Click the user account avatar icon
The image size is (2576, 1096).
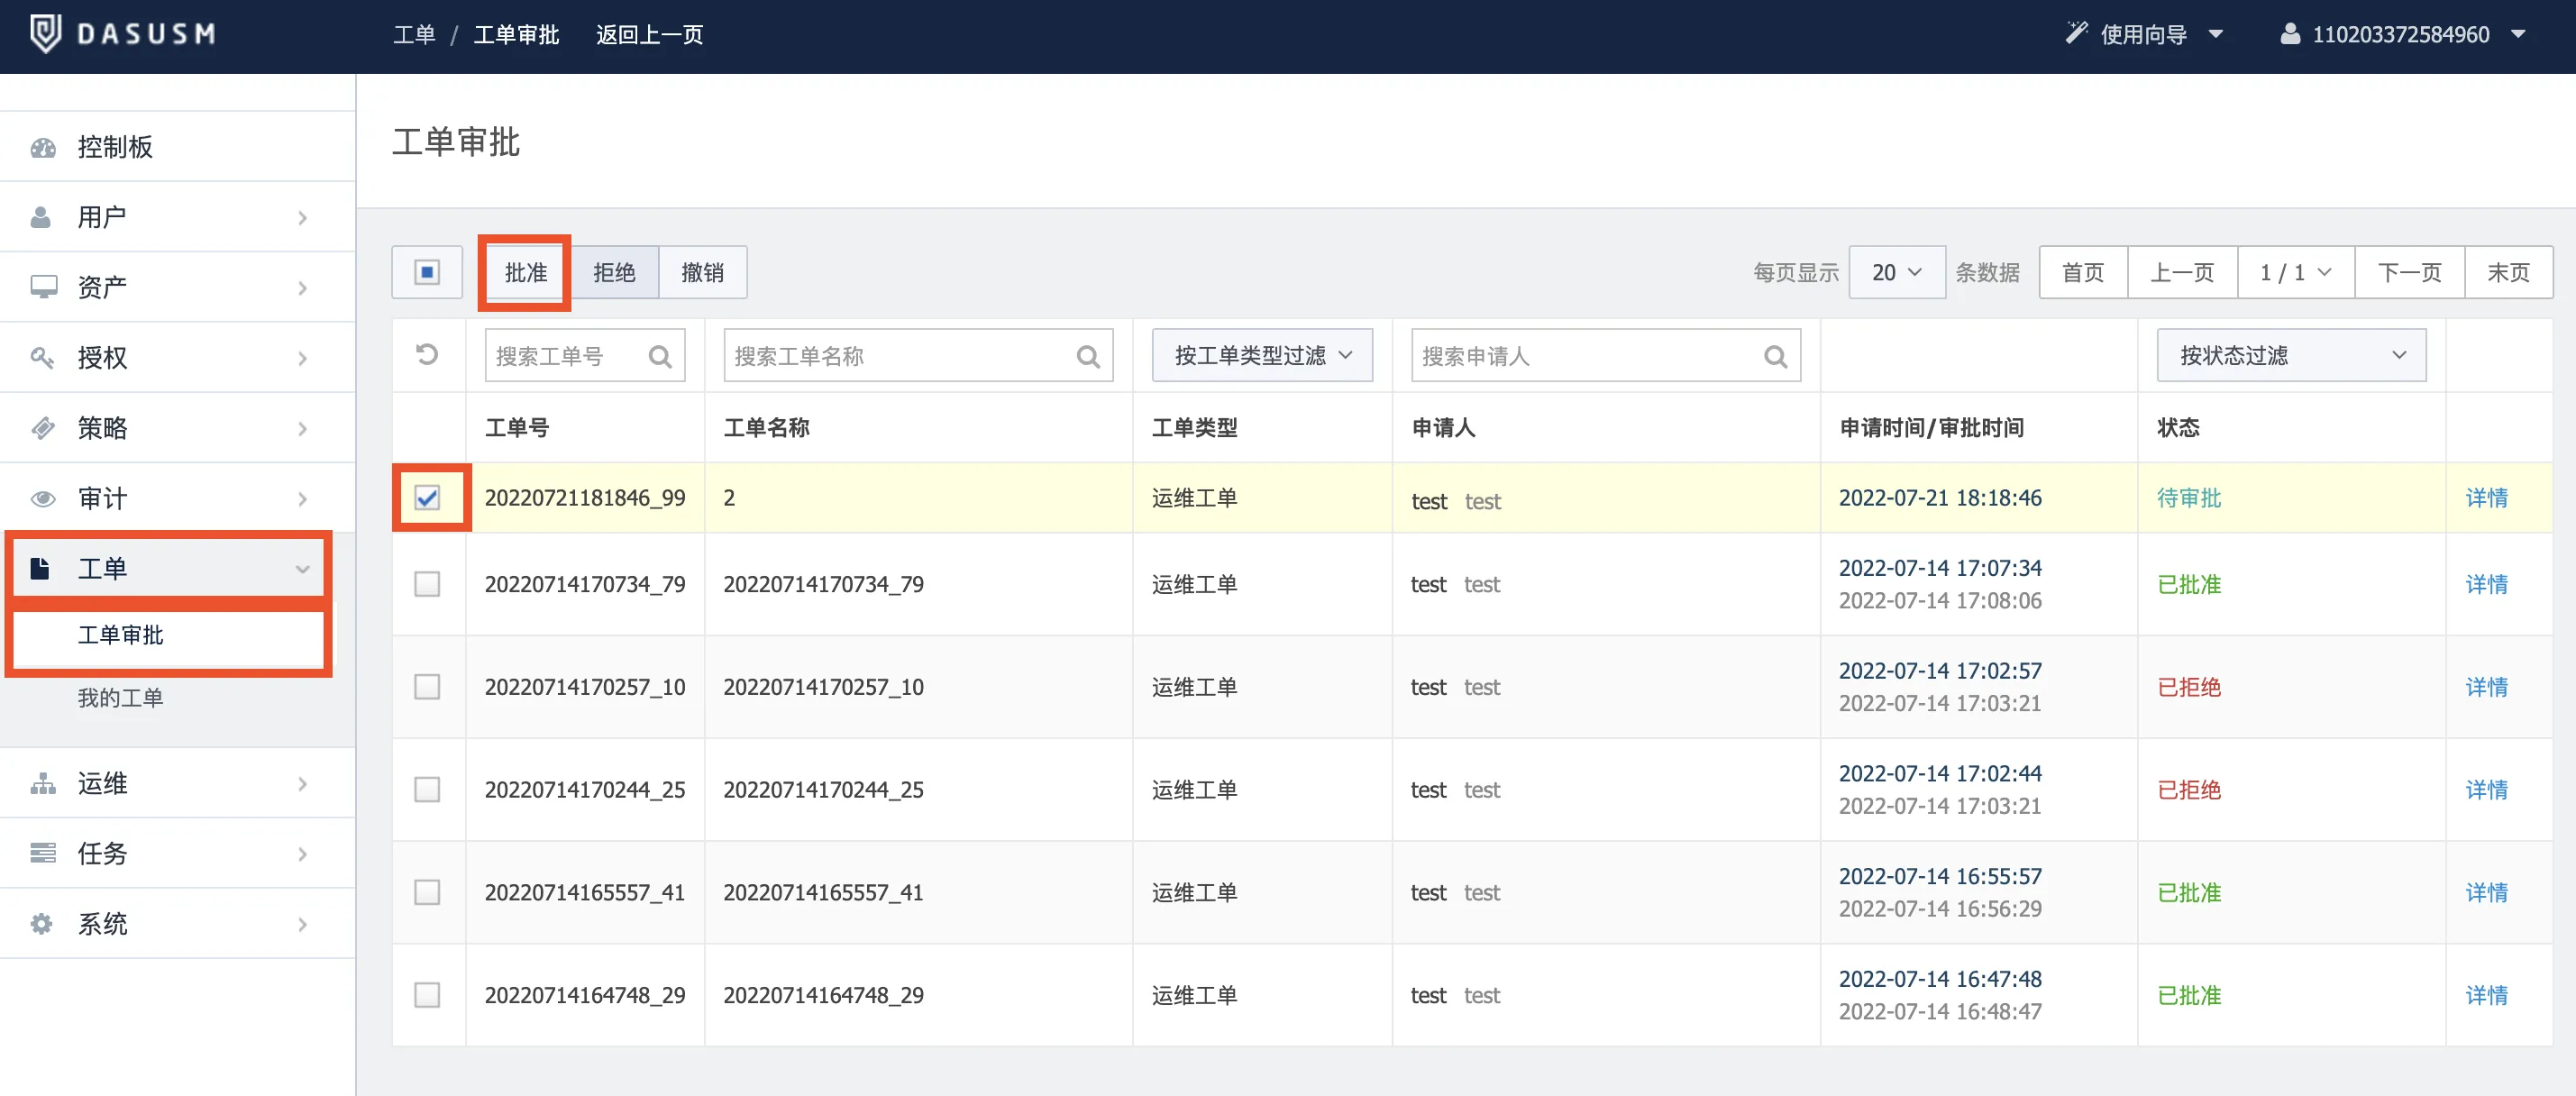[x=2289, y=34]
